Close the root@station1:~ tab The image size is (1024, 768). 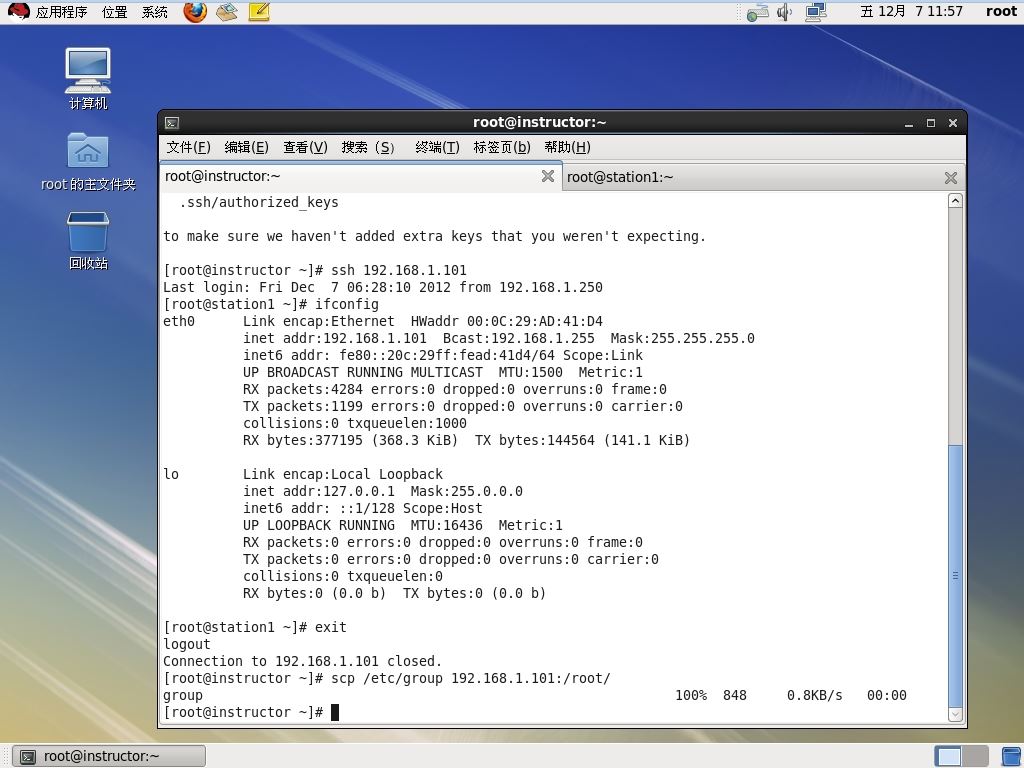click(x=951, y=178)
